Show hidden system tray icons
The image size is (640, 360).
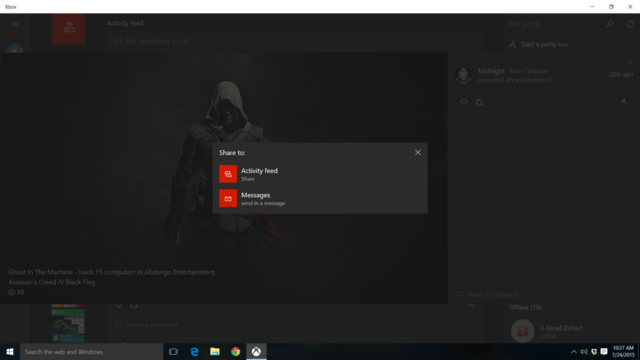click(x=573, y=351)
